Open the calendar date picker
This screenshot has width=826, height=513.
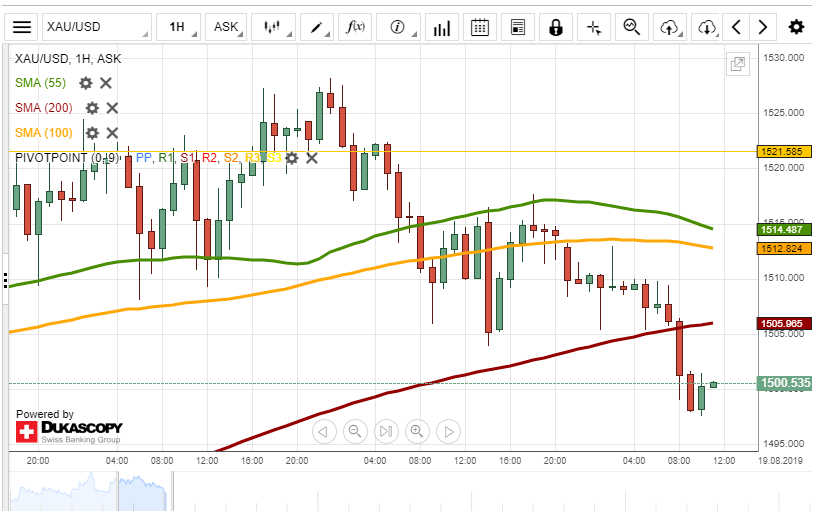tap(480, 27)
